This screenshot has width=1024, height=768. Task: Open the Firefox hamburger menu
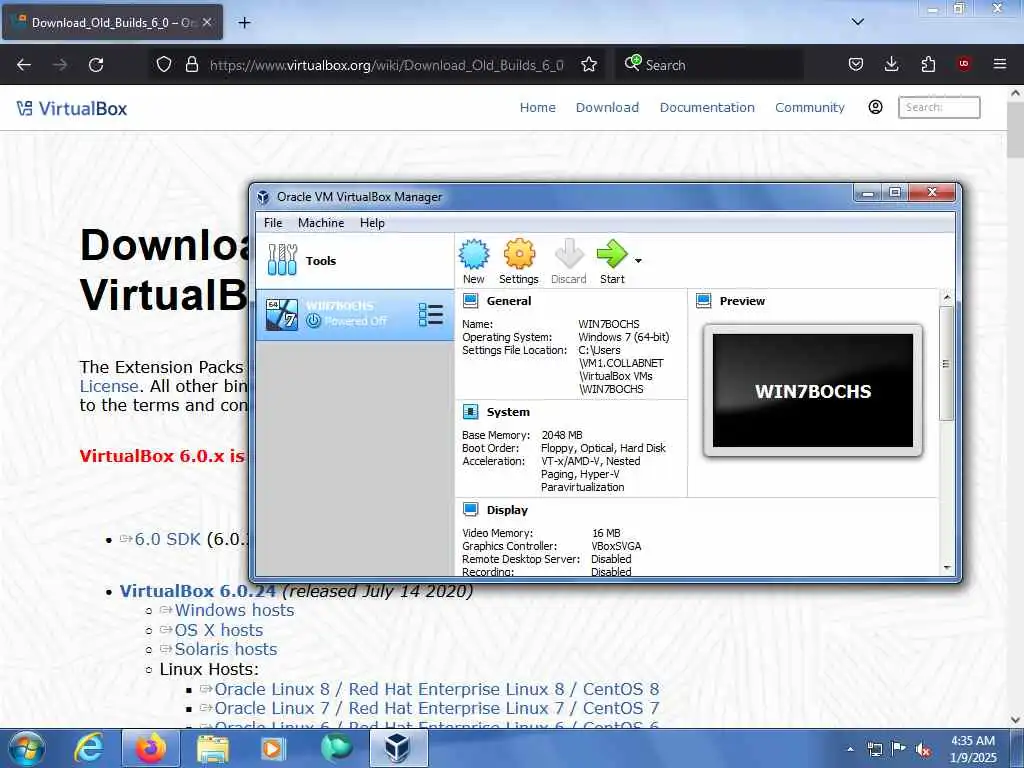(x=999, y=64)
